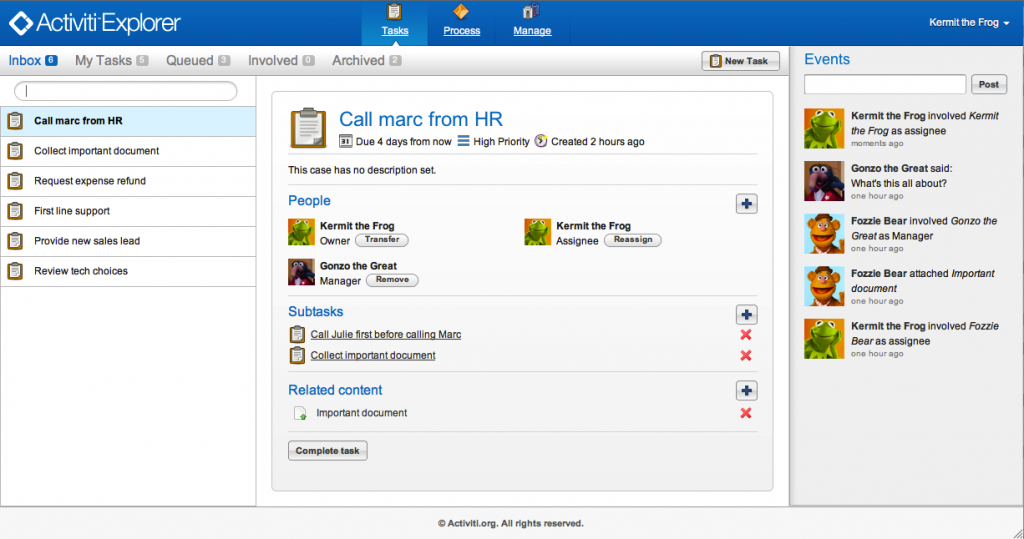Click the Gonzo the Great manager avatar
Viewport: 1024px width, 539px height.
click(x=301, y=272)
